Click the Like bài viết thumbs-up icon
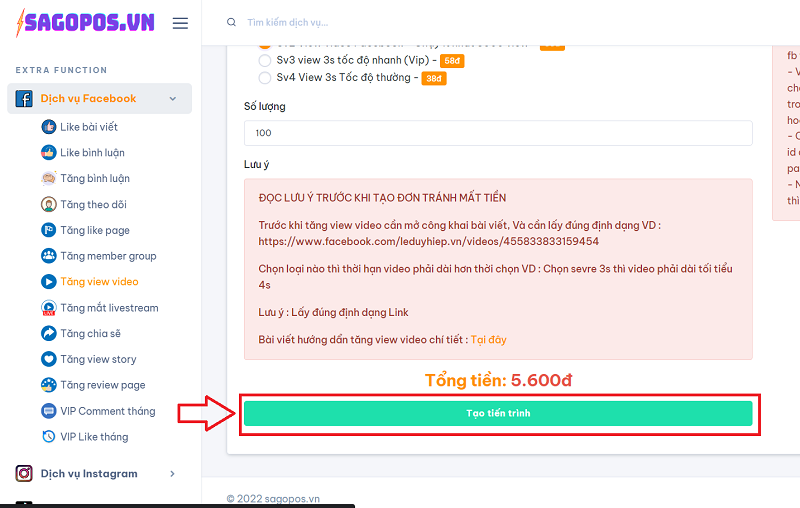800x508 pixels. coord(48,127)
